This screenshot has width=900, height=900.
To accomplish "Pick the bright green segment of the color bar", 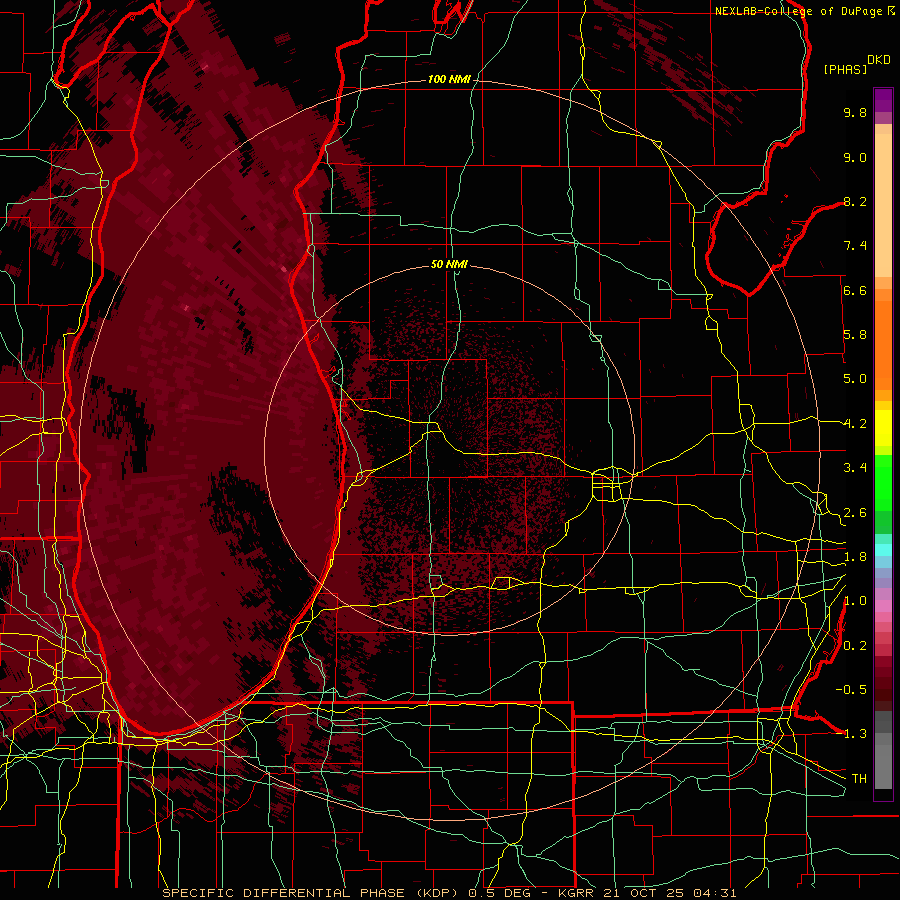I will (x=883, y=483).
